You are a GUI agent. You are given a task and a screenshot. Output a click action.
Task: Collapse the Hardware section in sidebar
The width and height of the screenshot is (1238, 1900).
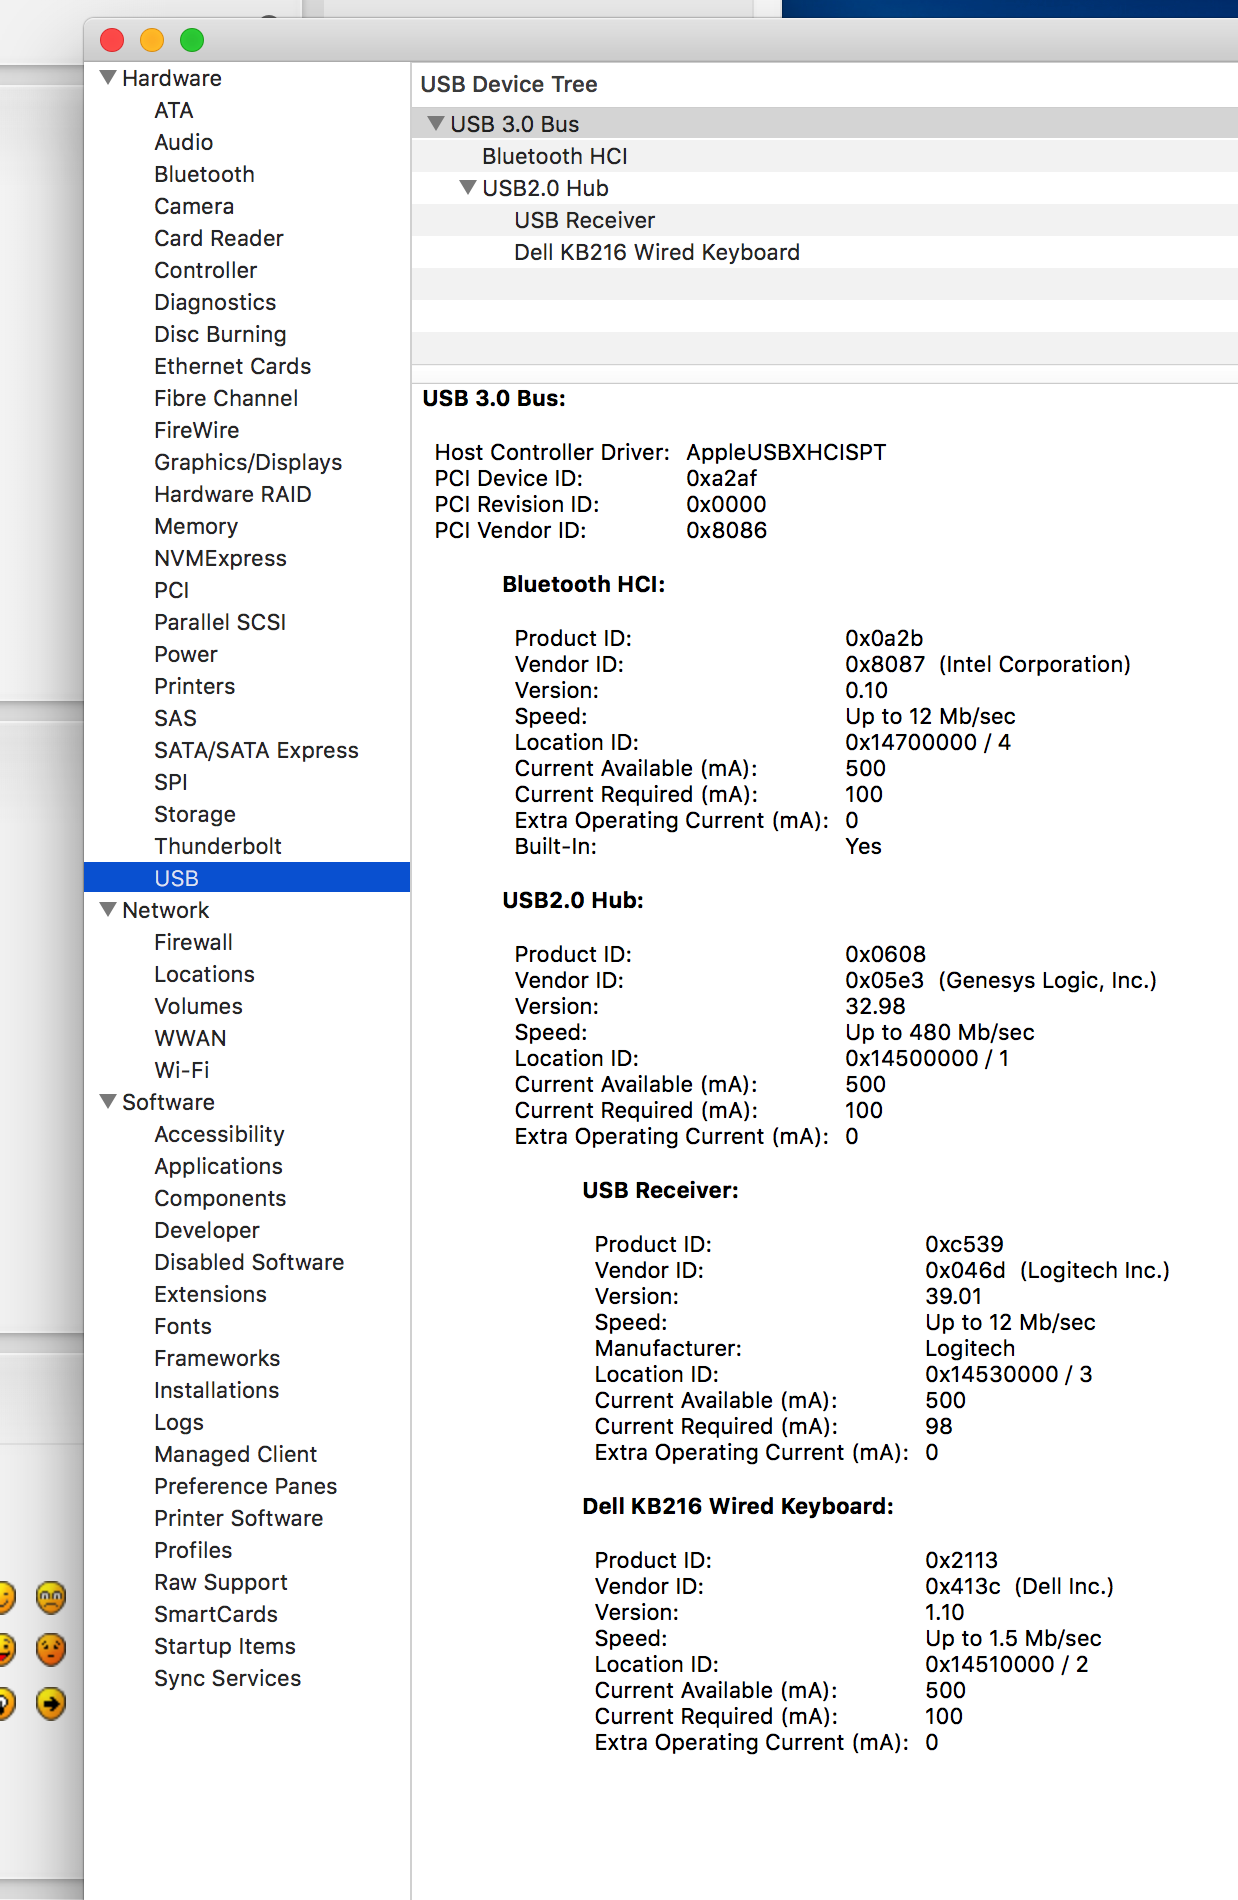pyautogui.click(x=108, y=78)
